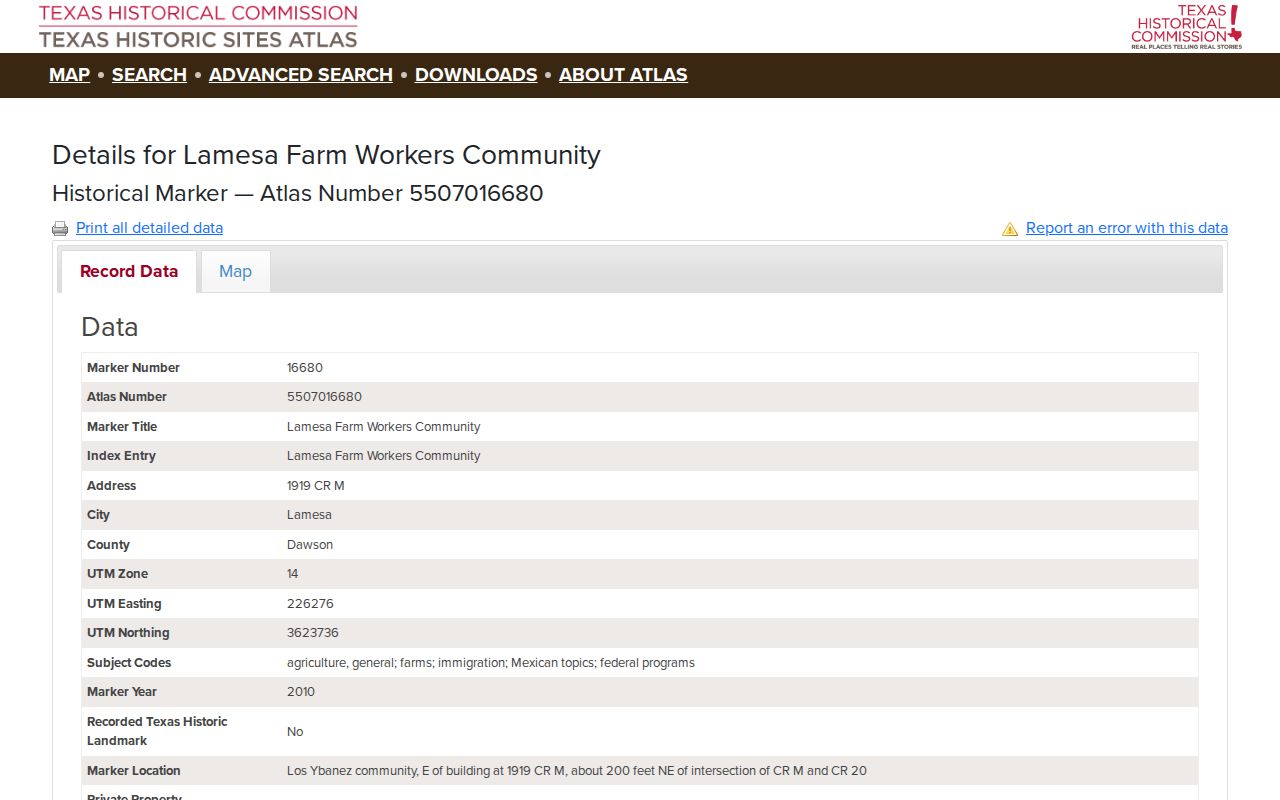Click the Subject Codes value text
The image size is (1280, 800).
(491, 663)
